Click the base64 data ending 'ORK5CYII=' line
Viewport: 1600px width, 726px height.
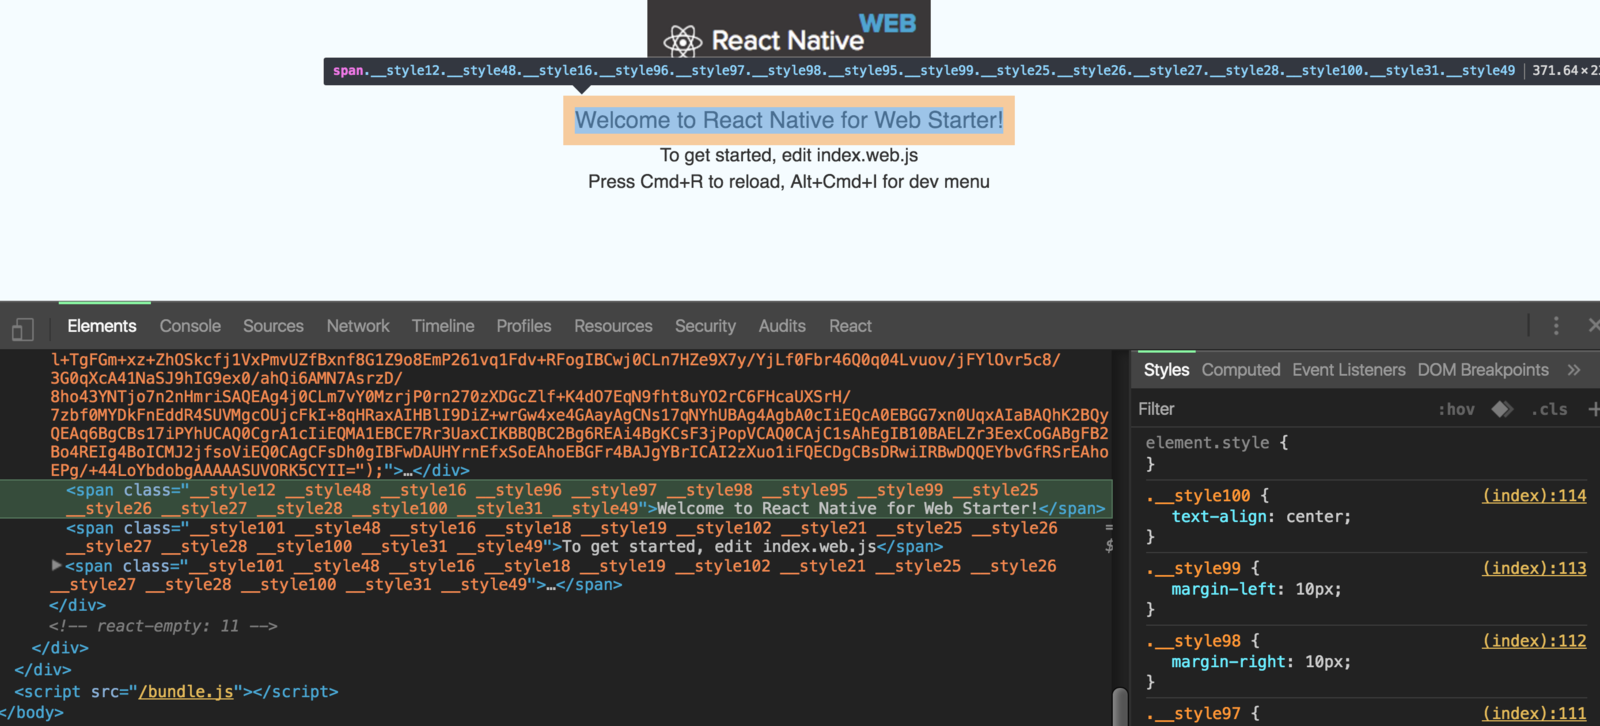pos(260,470)
